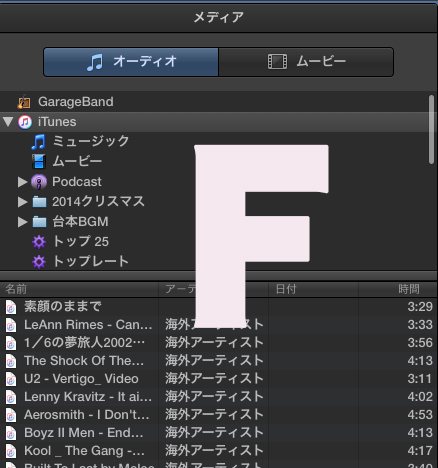The image size is (438, 468).
Task: Click file icon for Aerosmith track
Action: pos(11,415)
